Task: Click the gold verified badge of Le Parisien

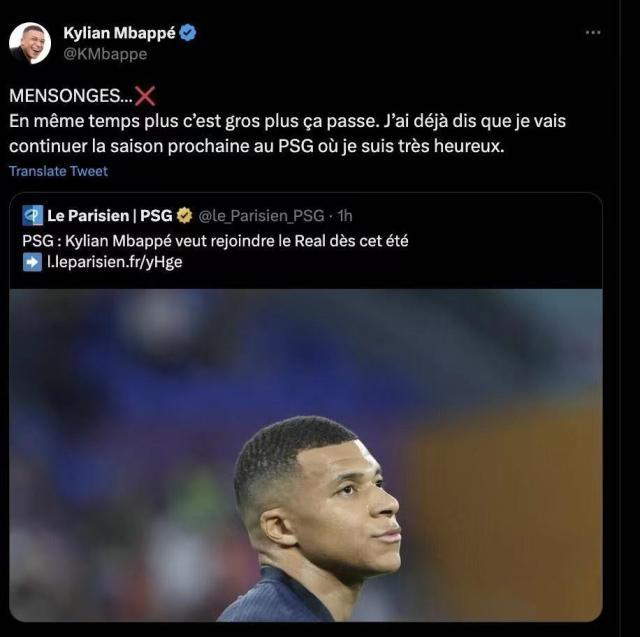Action: click(x=184, y=215)
